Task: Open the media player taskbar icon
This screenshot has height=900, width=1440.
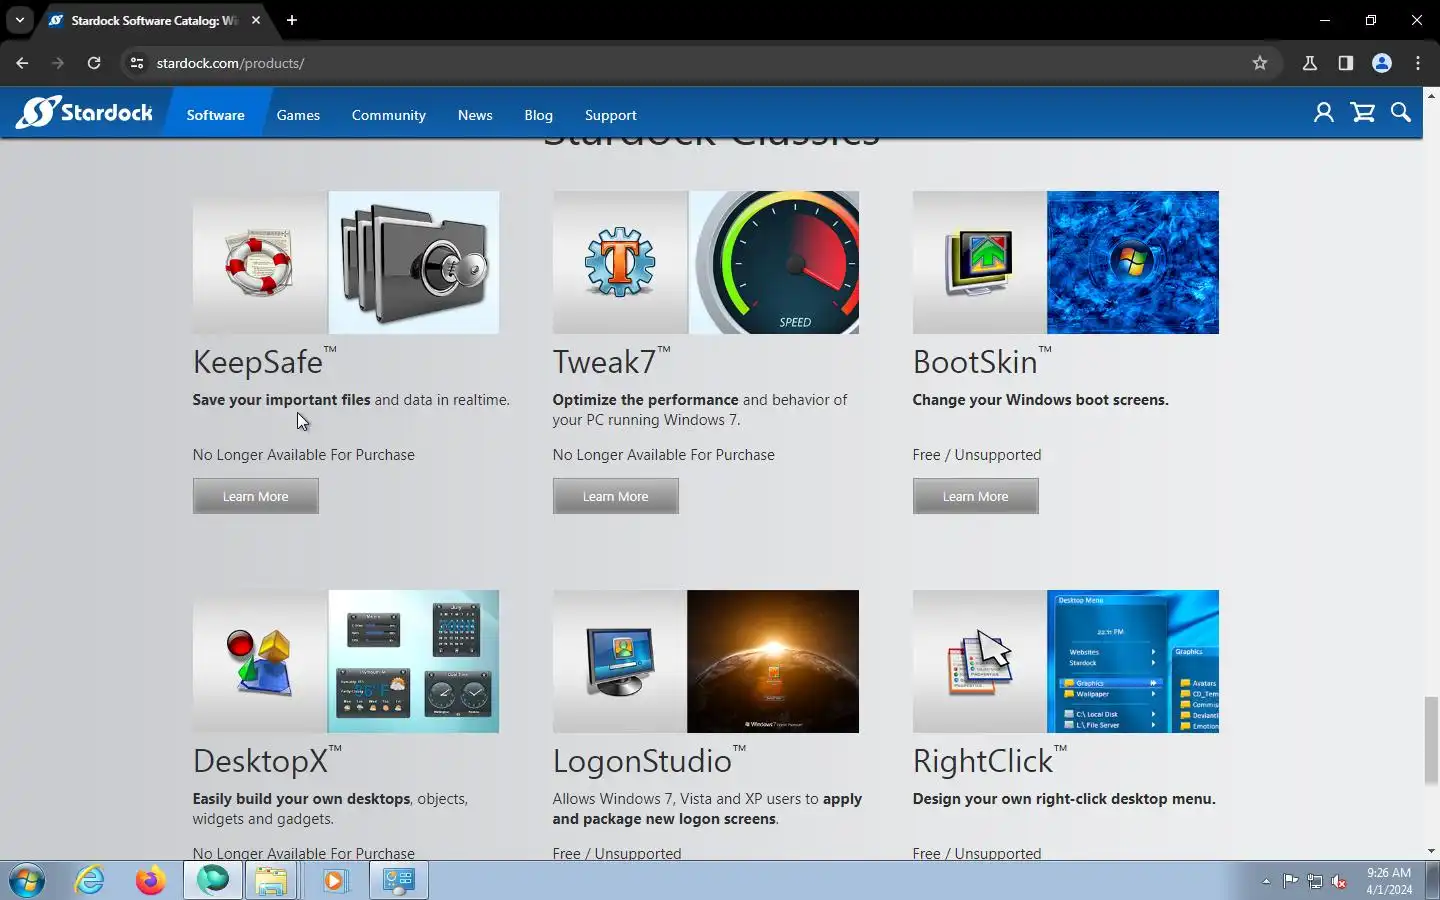Action: (x=334, y=881)
